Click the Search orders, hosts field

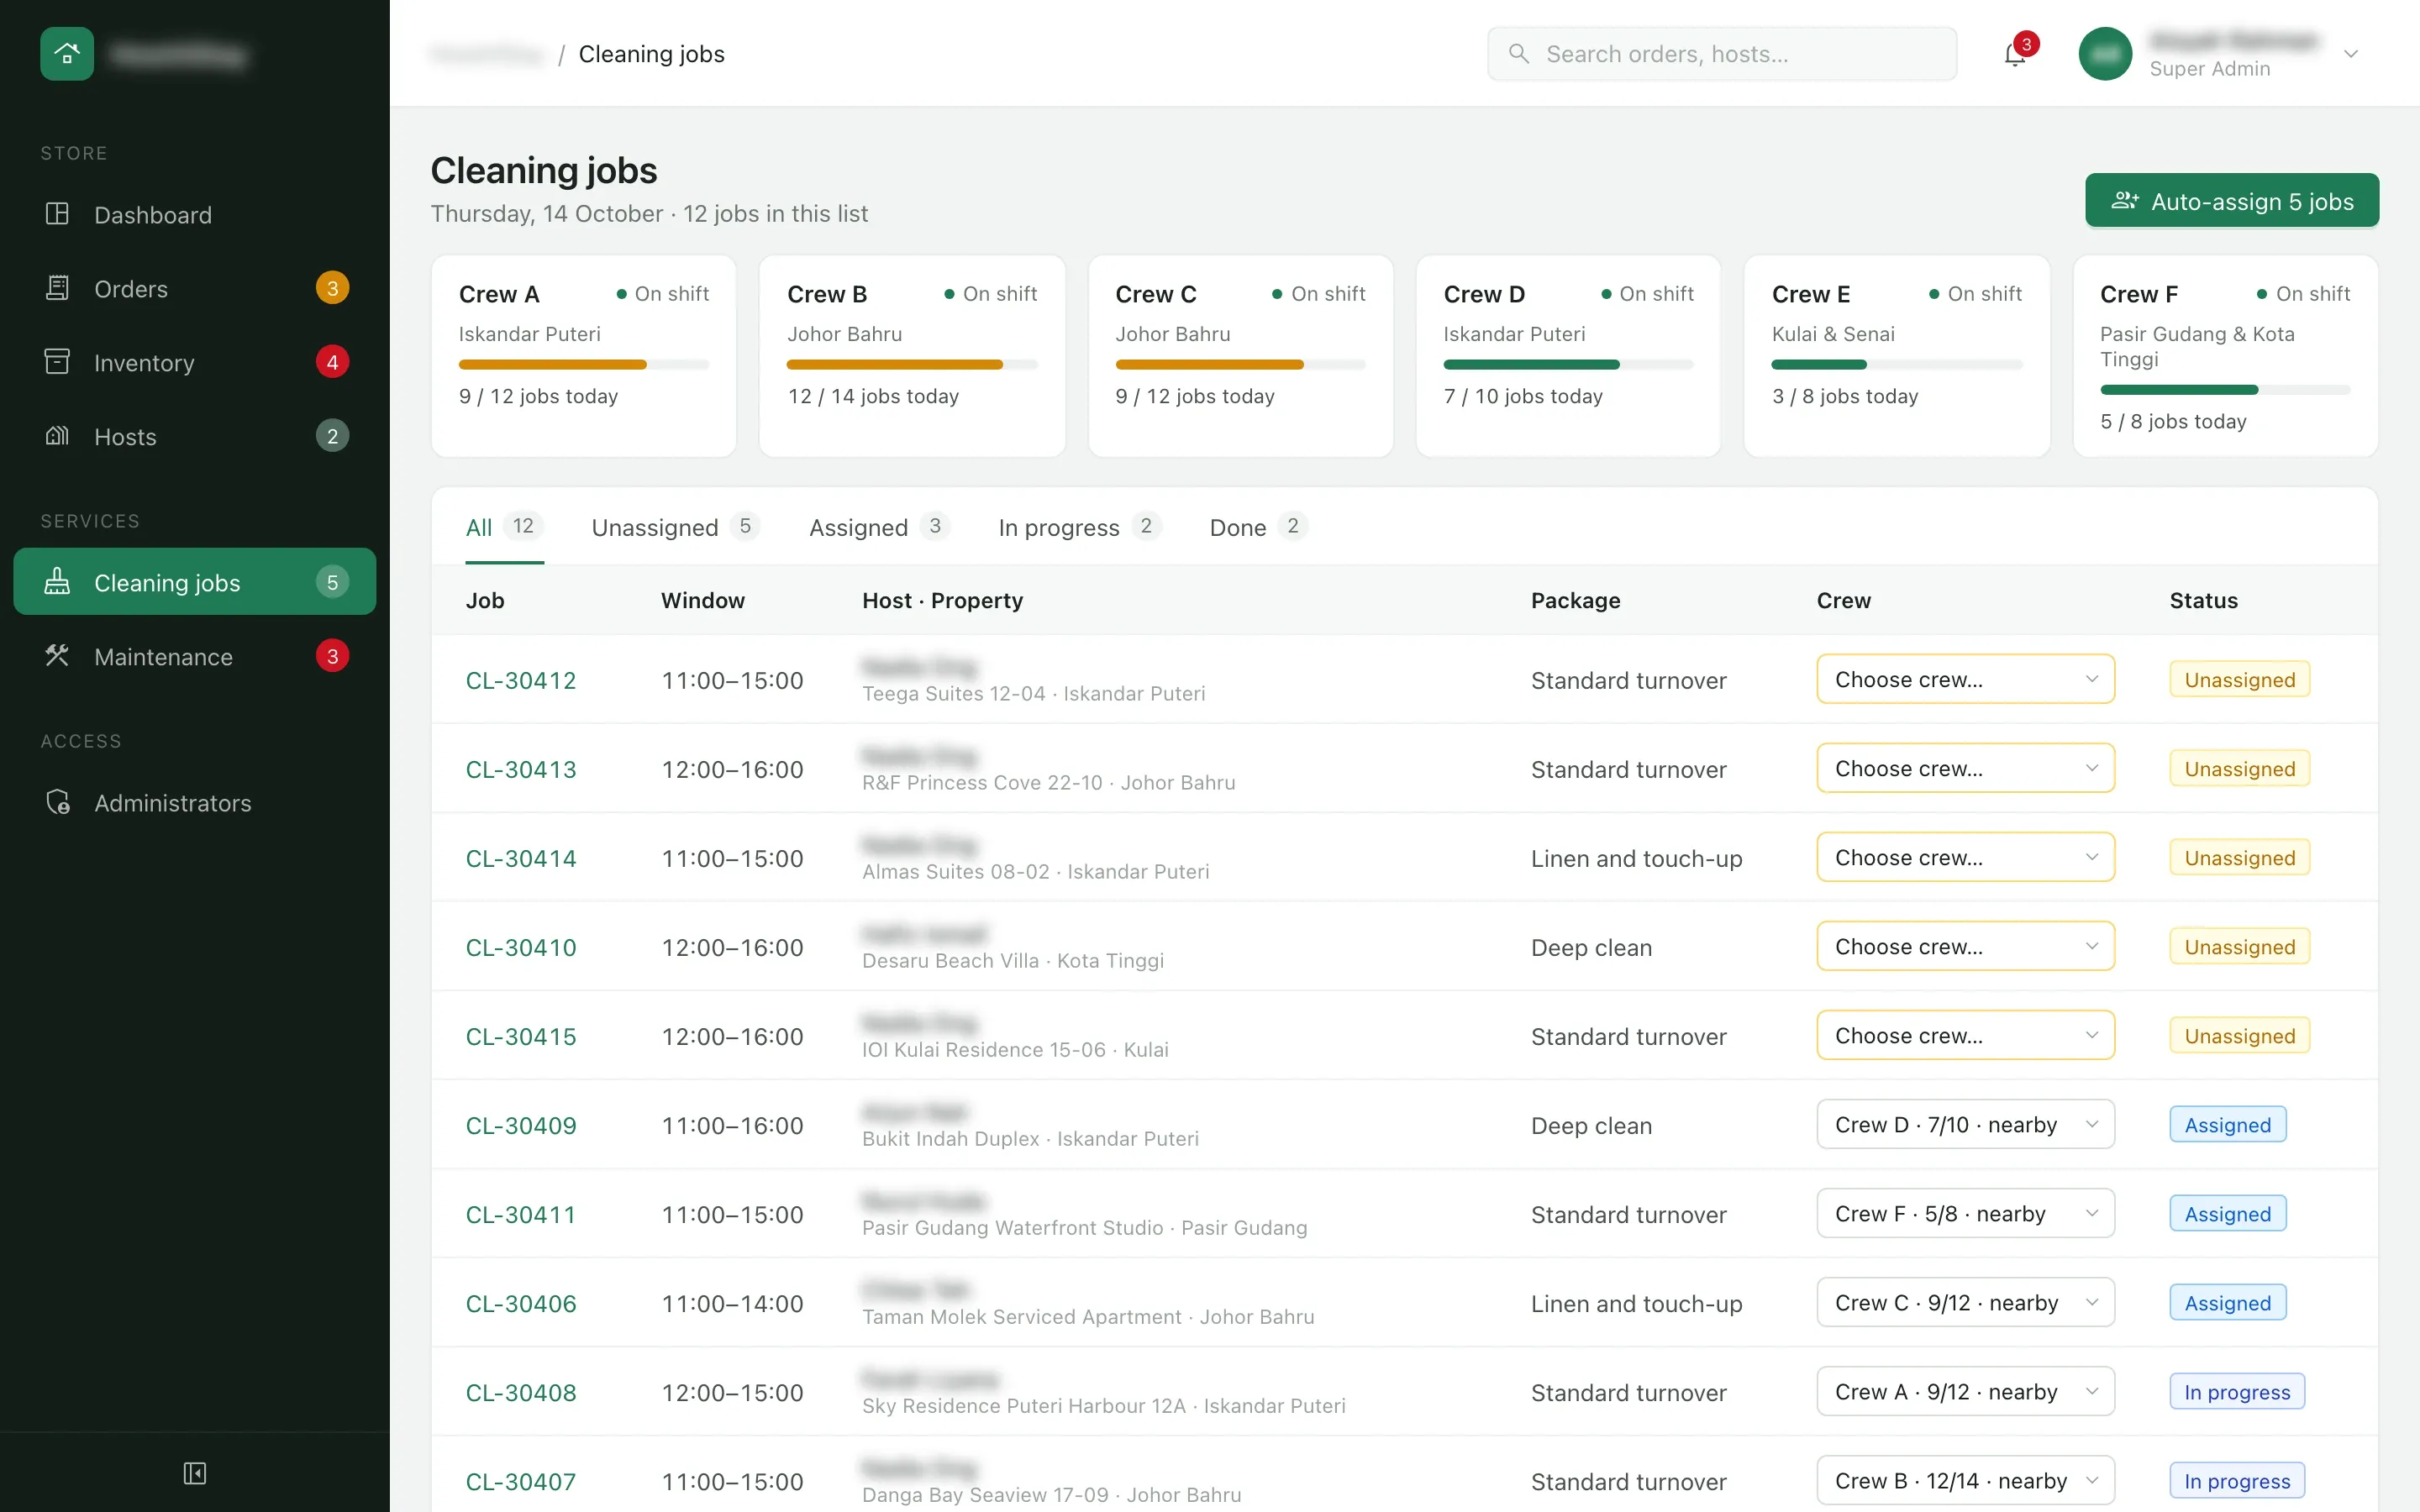point(1722,54)
